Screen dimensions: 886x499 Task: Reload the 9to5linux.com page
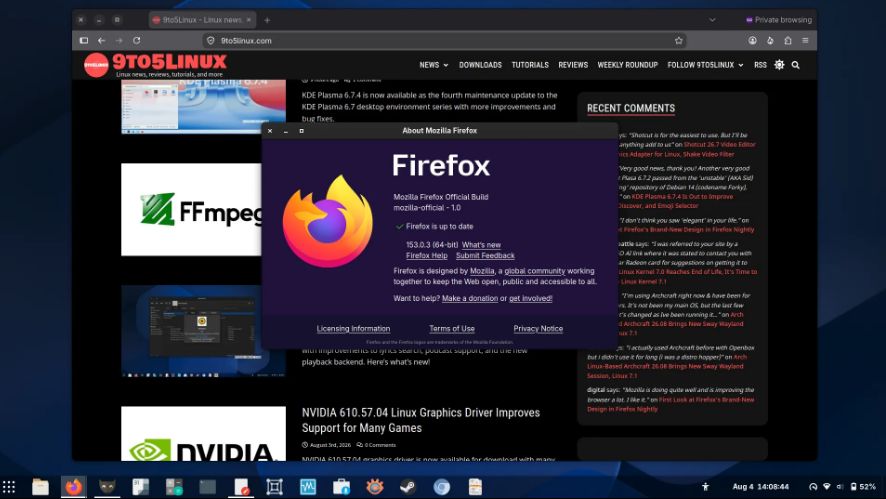[x=137, y=41]
